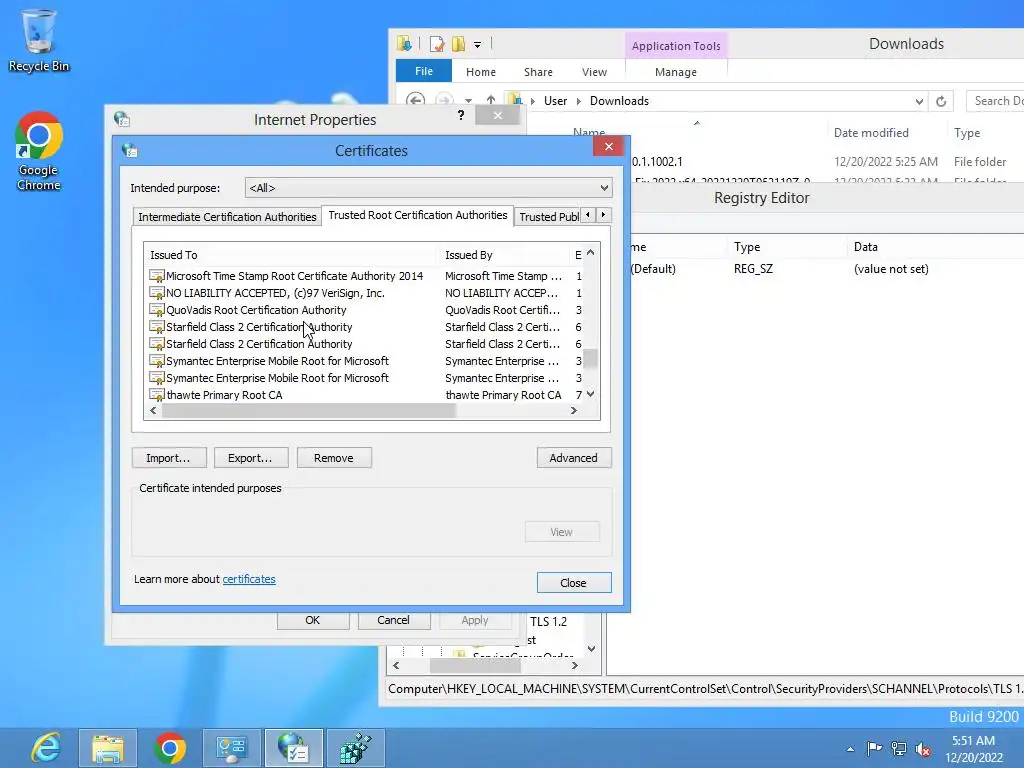Viewport: 1024px width, 768px height.
Task: Sort by Date modified column in Downloads
Action: (871, 133)
